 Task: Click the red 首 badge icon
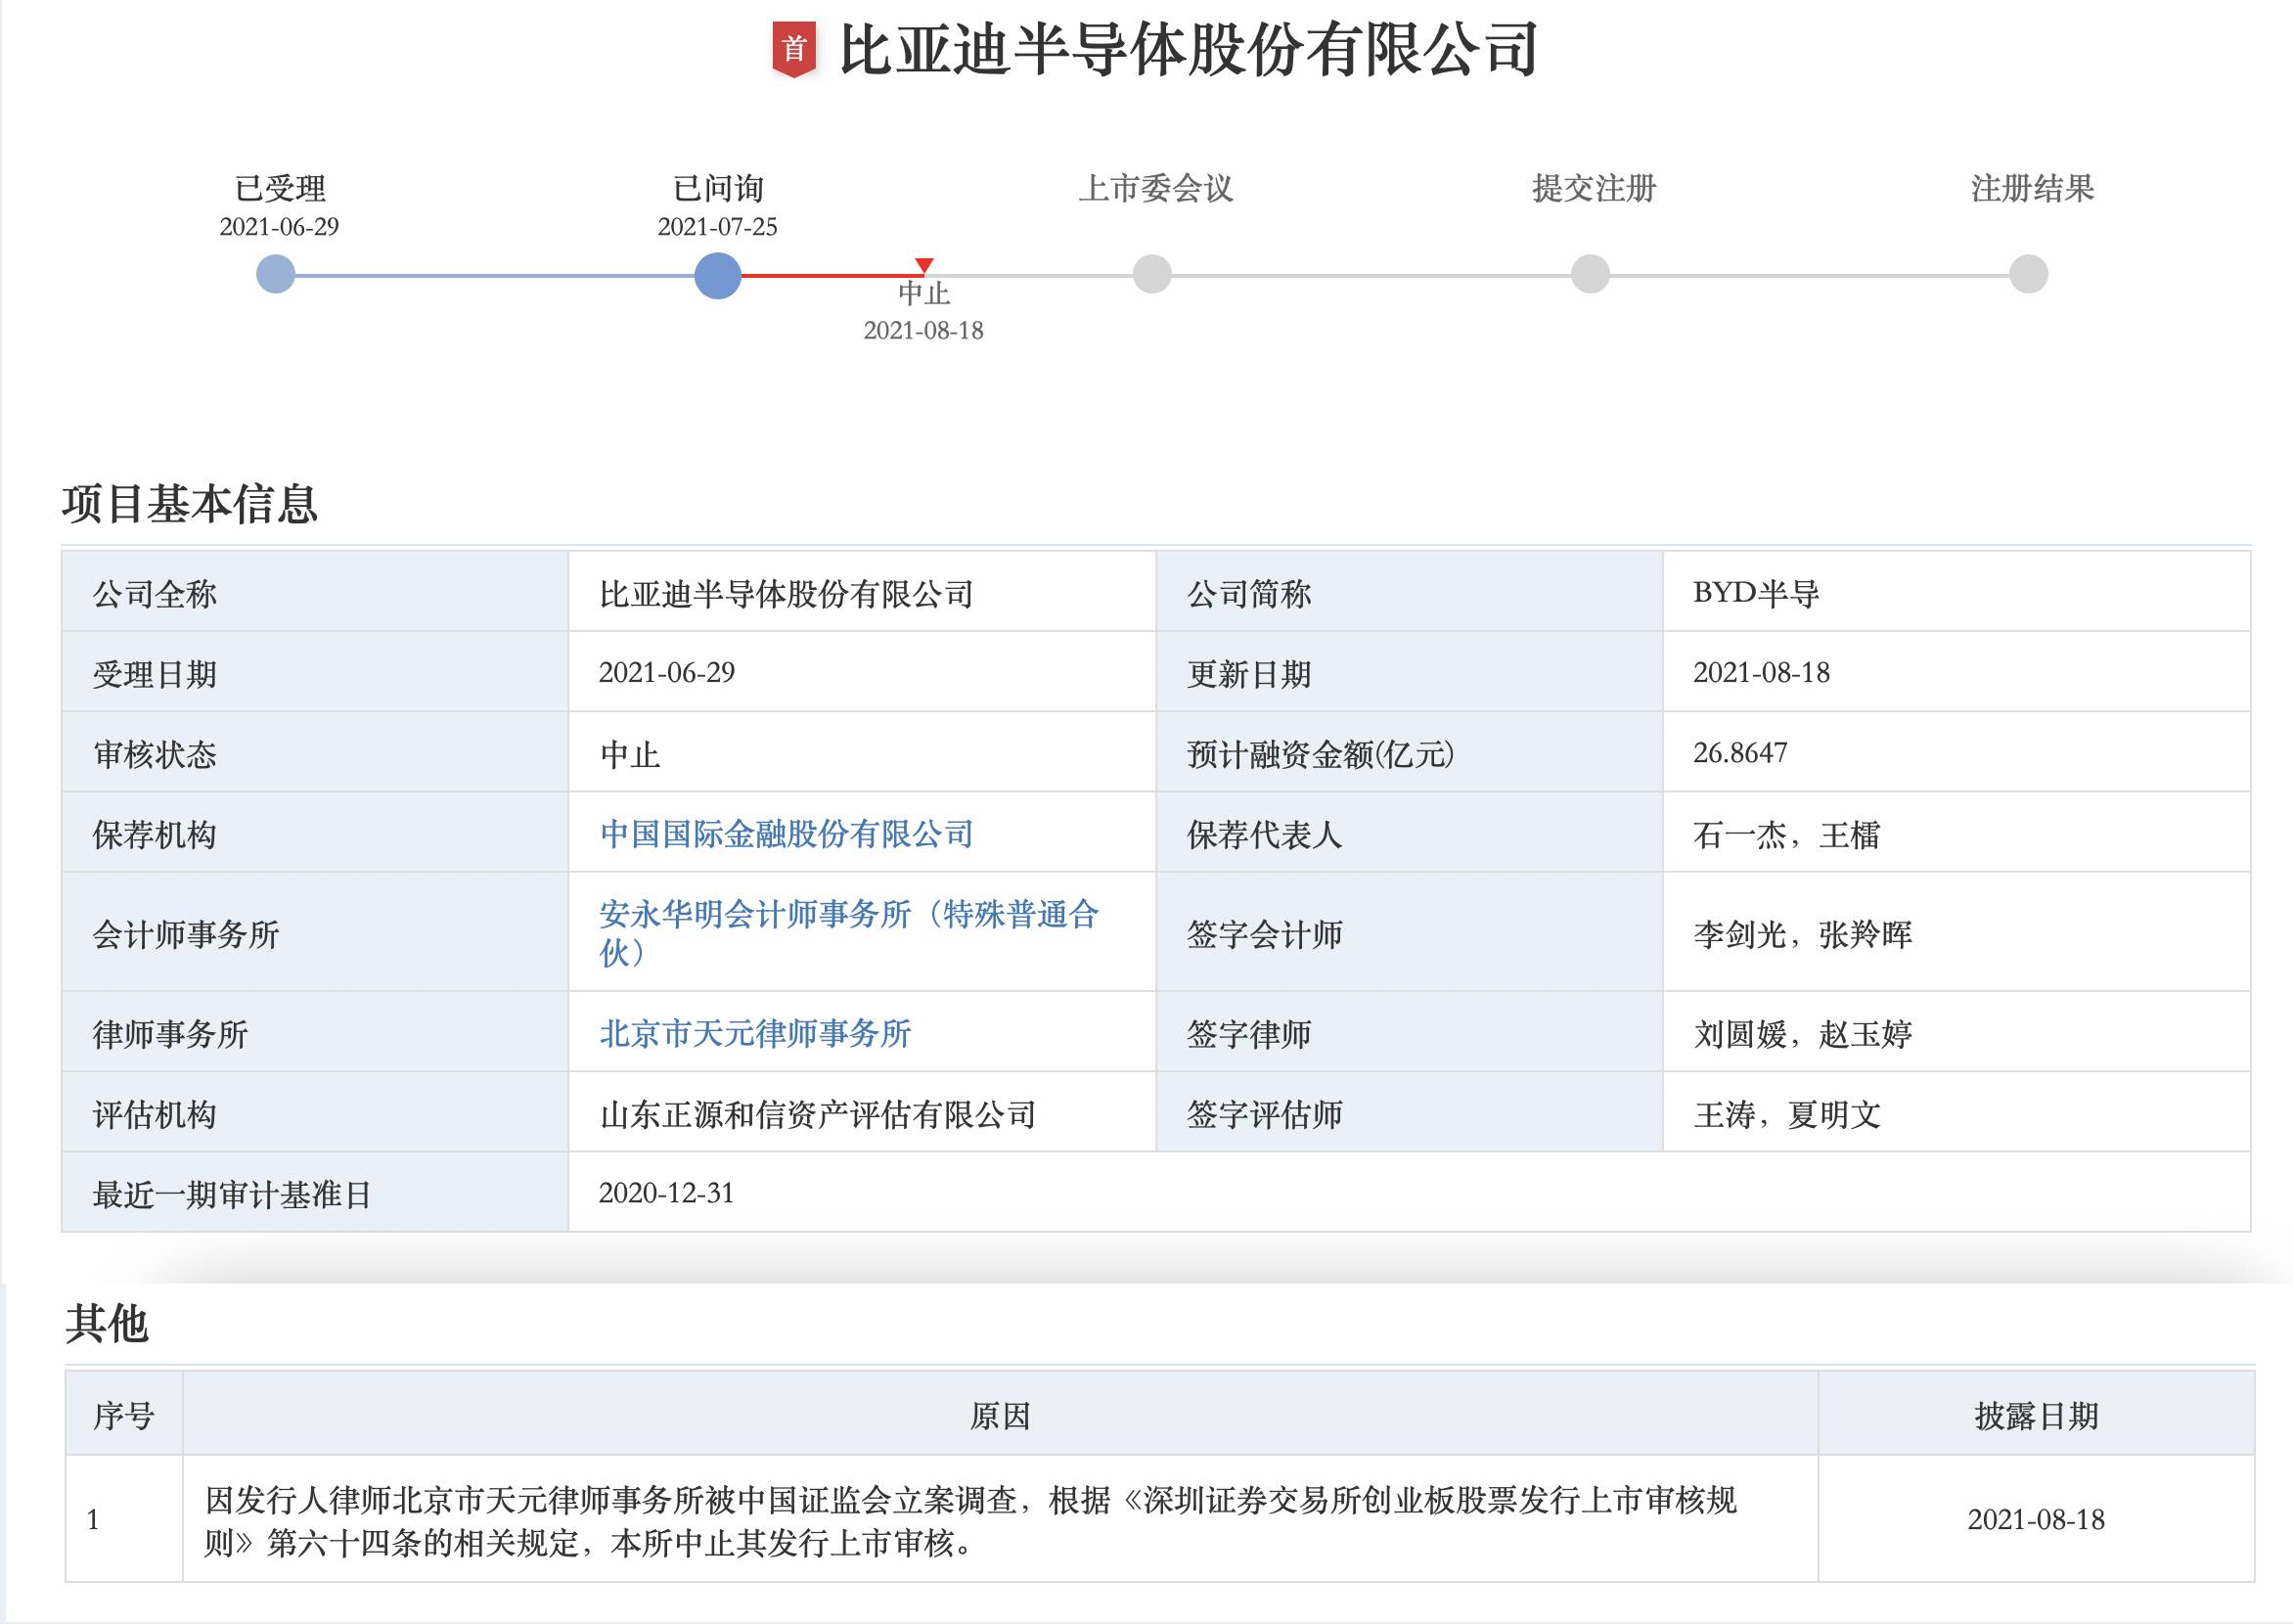[794, 49]
